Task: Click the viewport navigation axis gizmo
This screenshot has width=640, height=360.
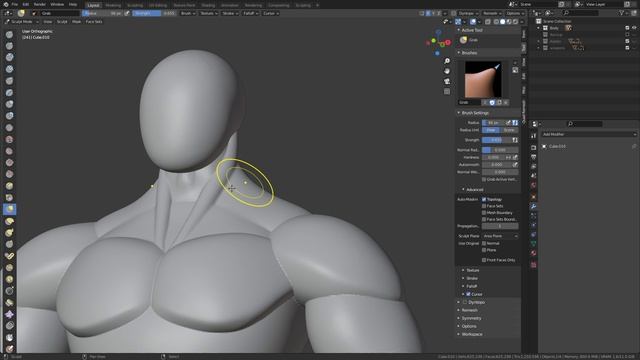Action: point(438,42)
